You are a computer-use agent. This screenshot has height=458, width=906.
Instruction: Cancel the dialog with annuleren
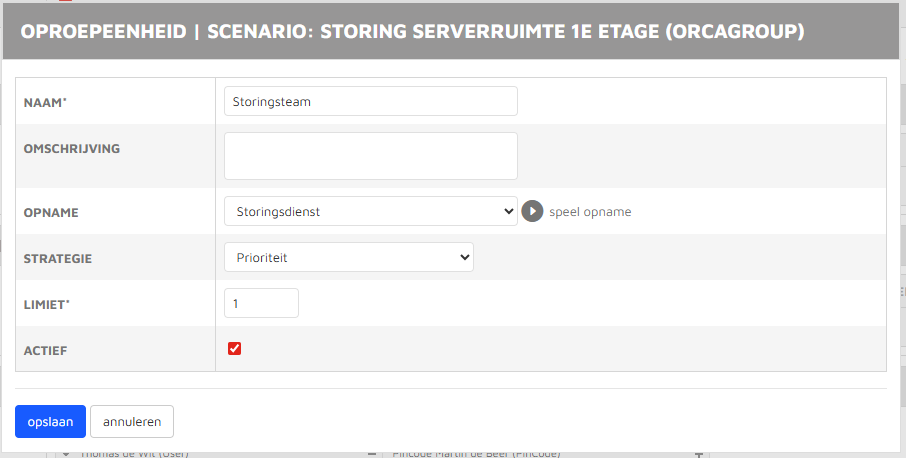pos(132,422)
